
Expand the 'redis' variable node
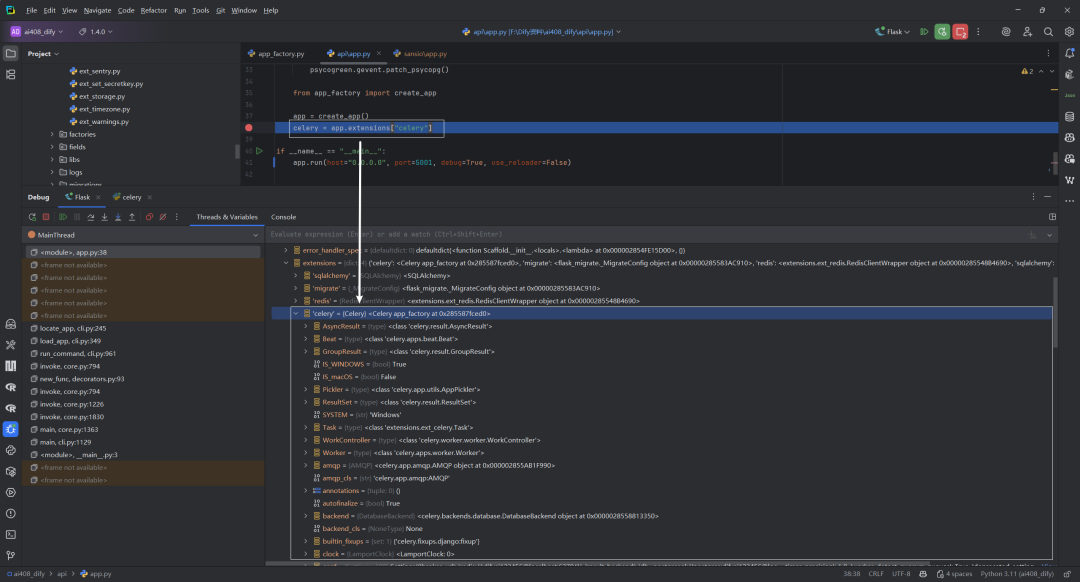pyautogui.click(x=296, y=301)
